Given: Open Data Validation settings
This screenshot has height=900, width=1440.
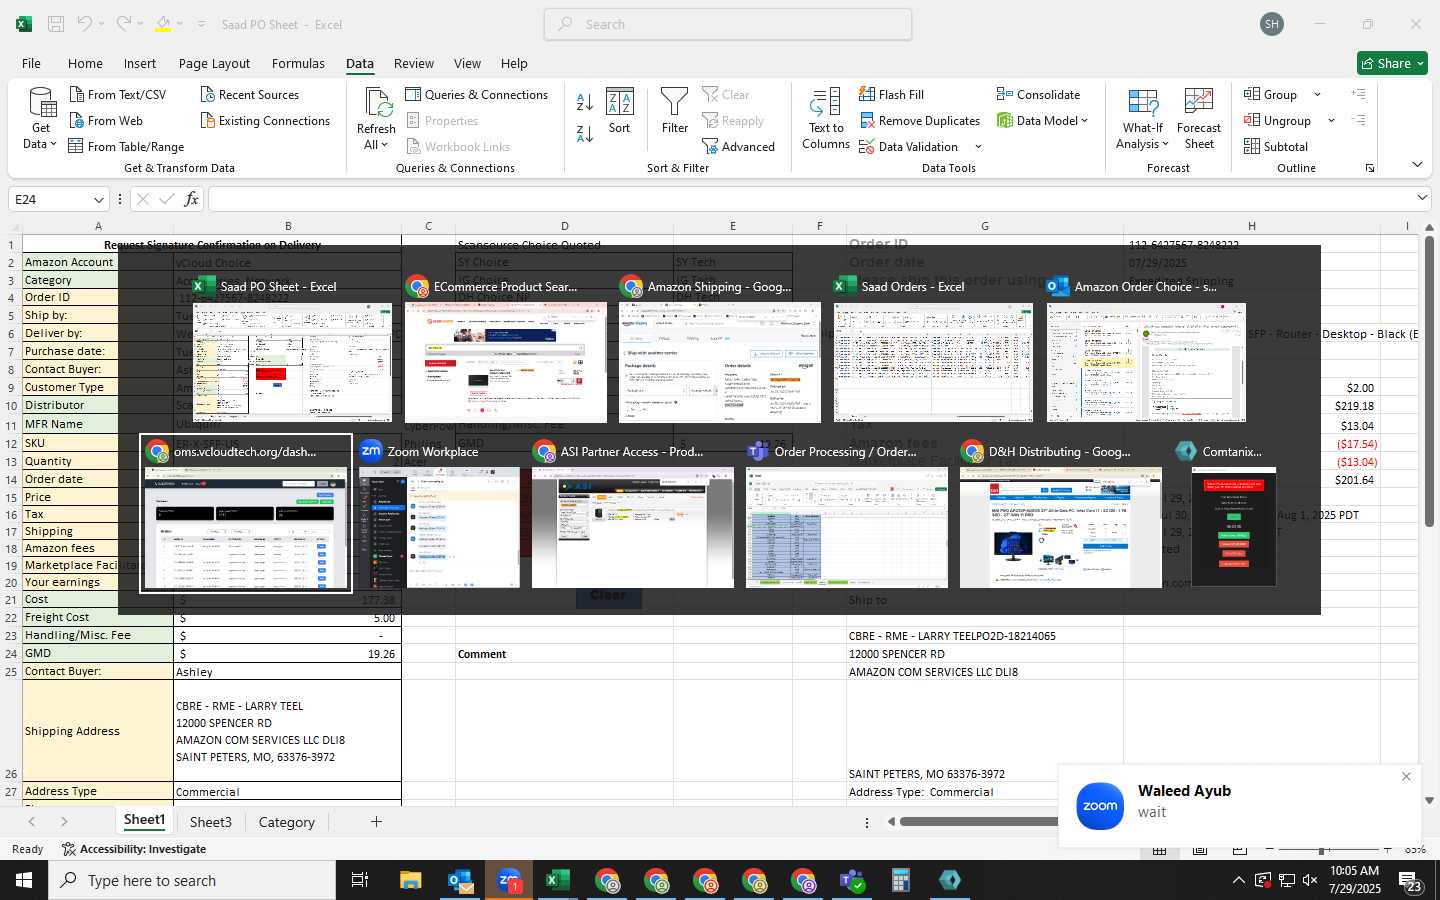Looking at the screenshot, I should [x=908, y=147].
